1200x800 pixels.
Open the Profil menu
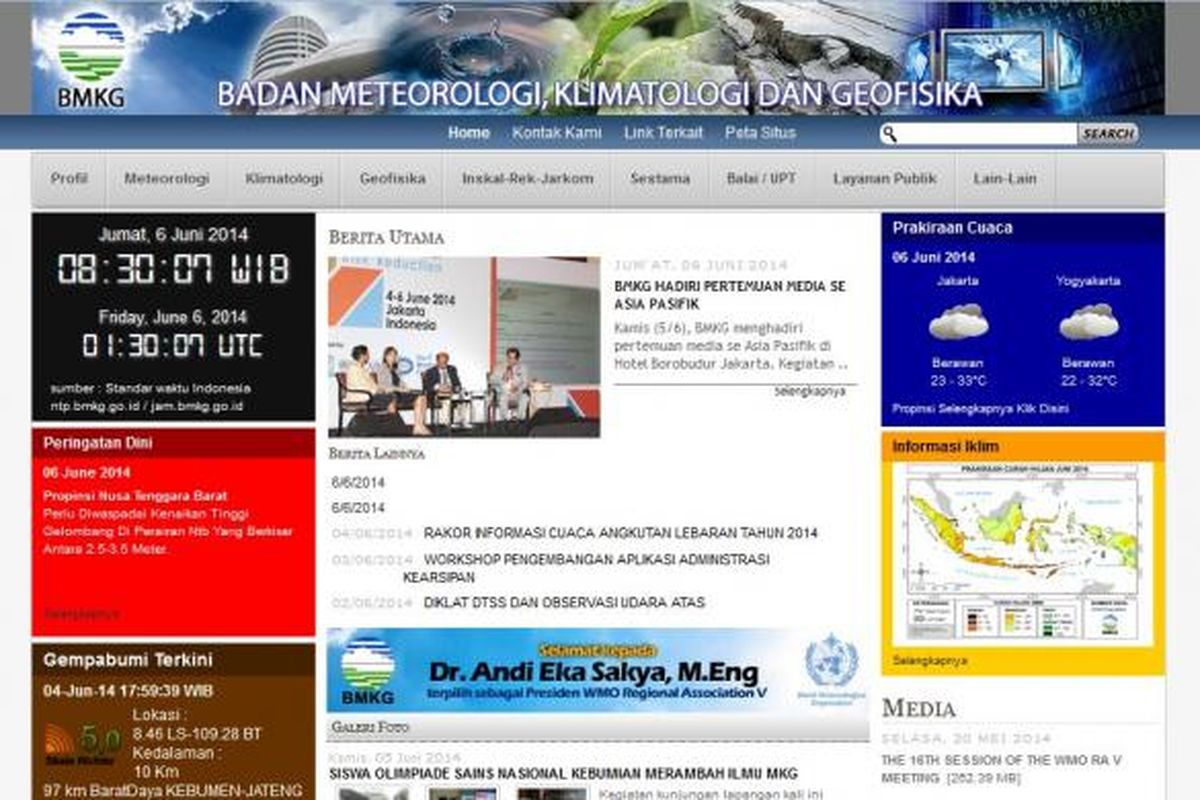coord(69,179)
